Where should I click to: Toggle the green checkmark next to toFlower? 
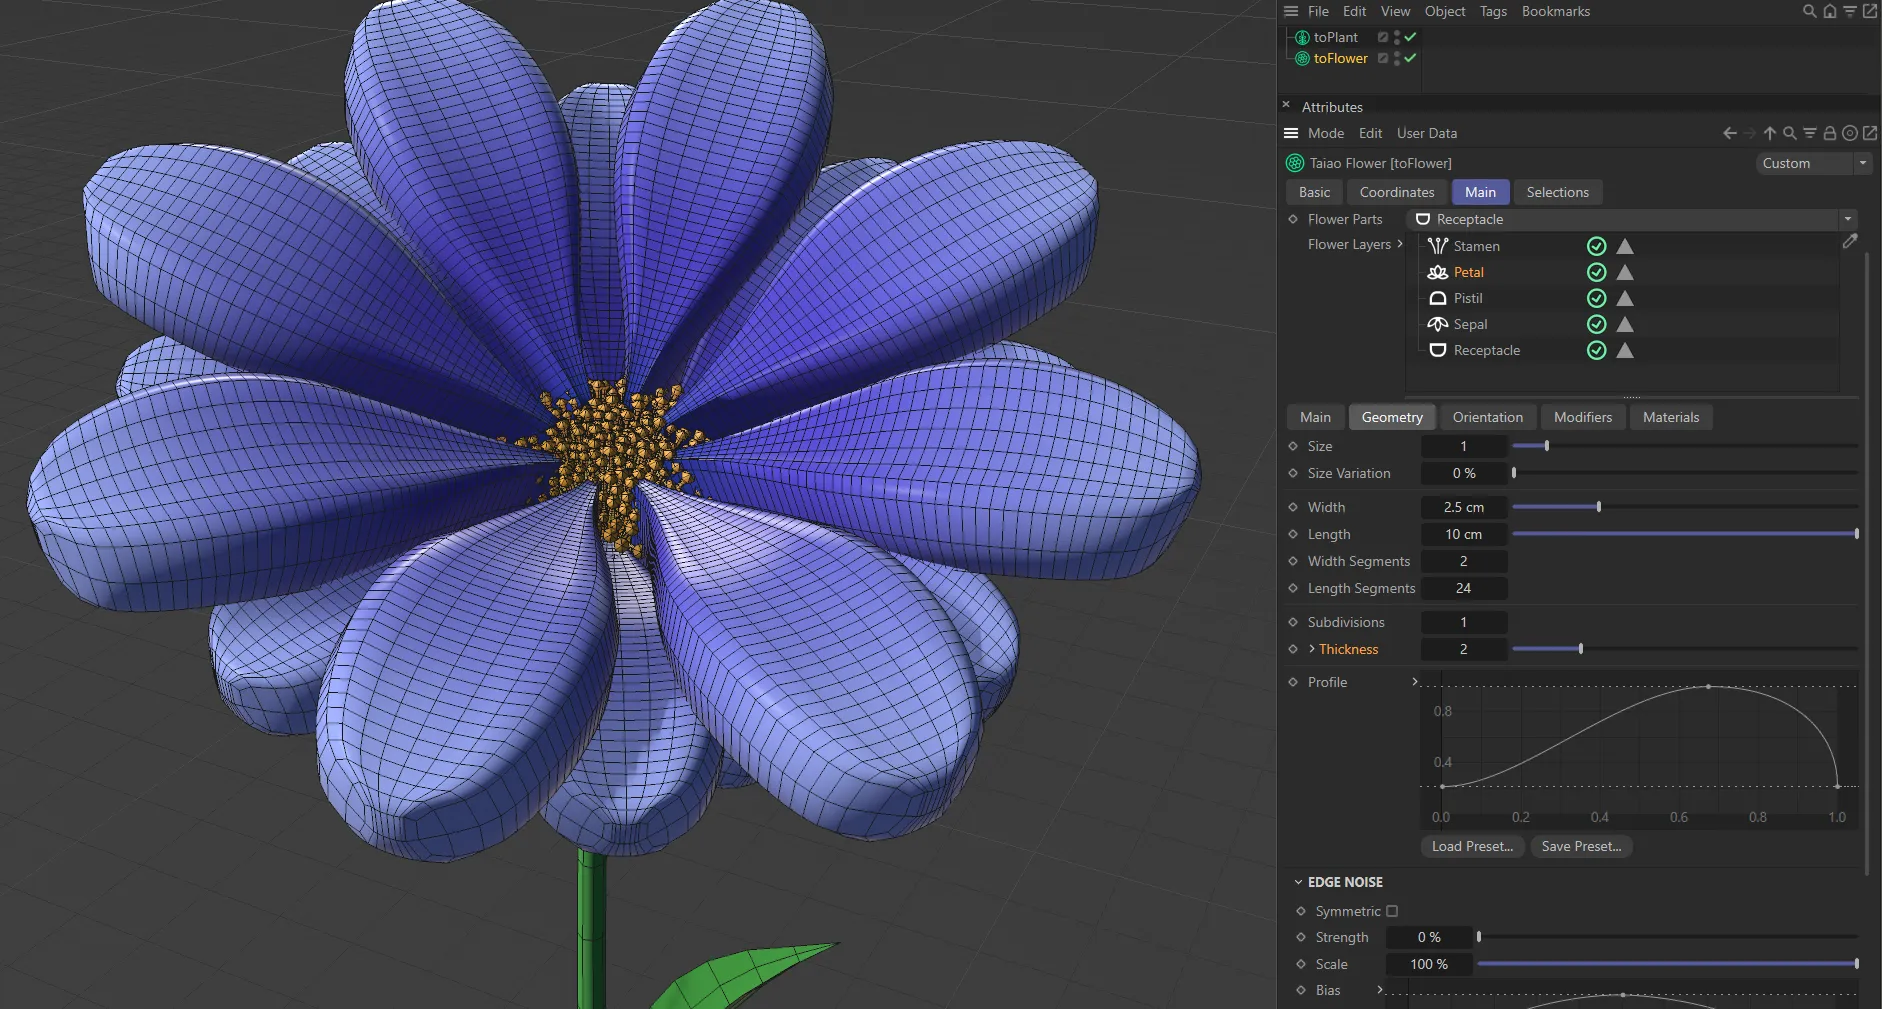pos(1410,58)
